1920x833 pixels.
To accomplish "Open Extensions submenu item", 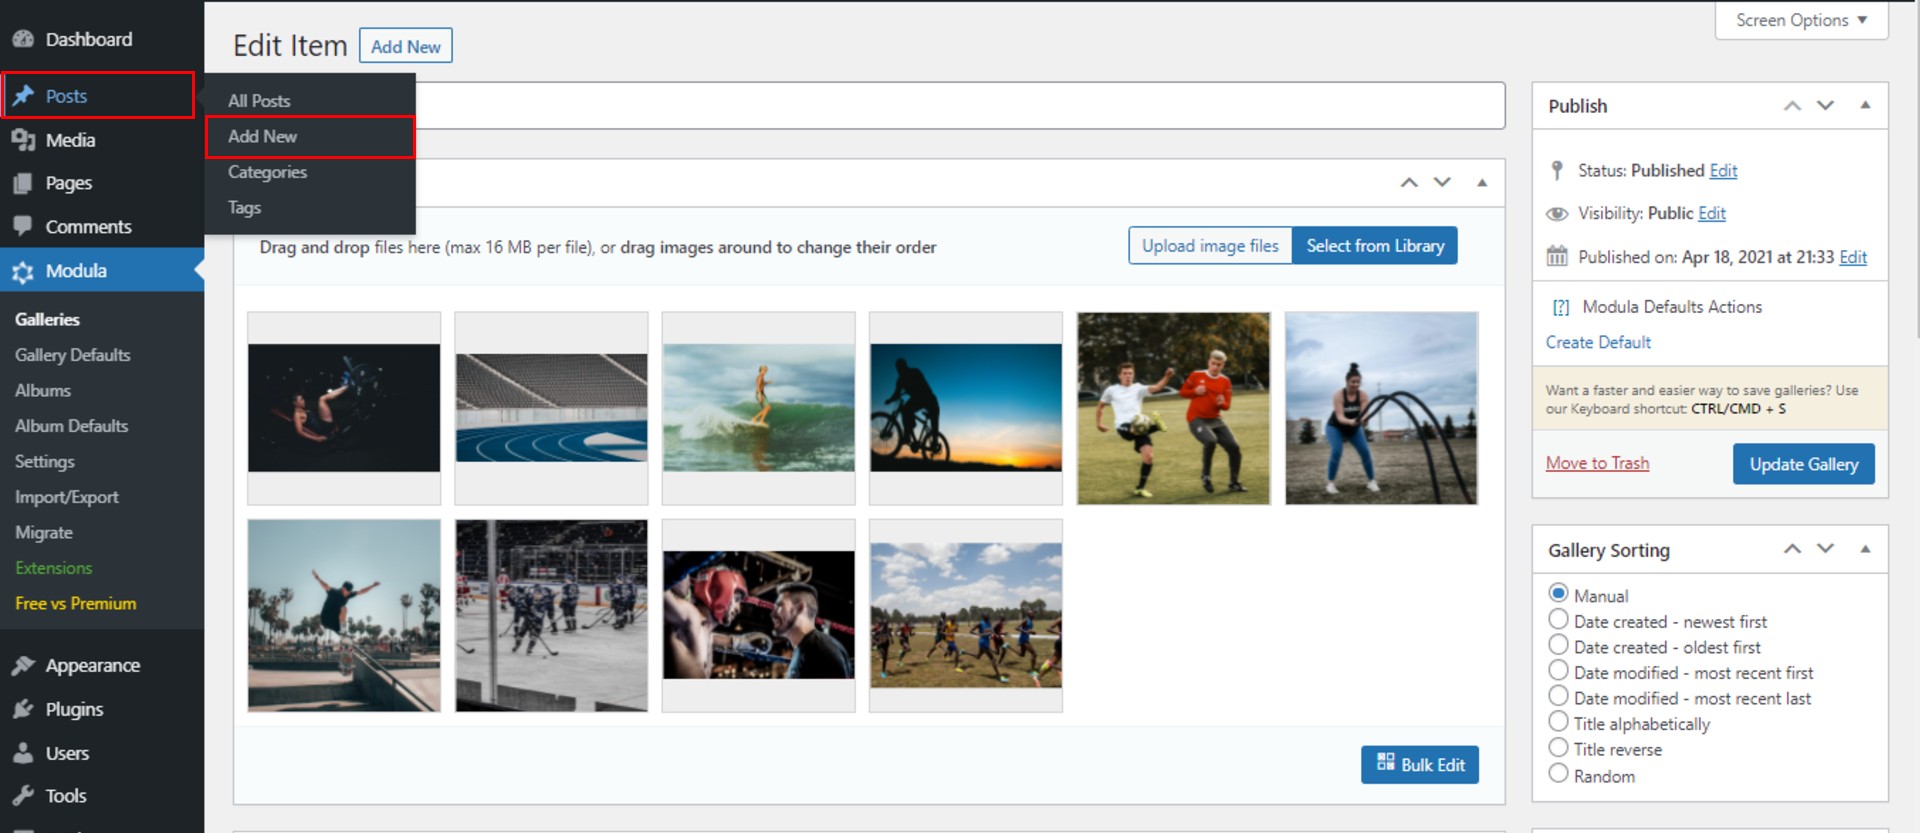I will pos(54,568).
